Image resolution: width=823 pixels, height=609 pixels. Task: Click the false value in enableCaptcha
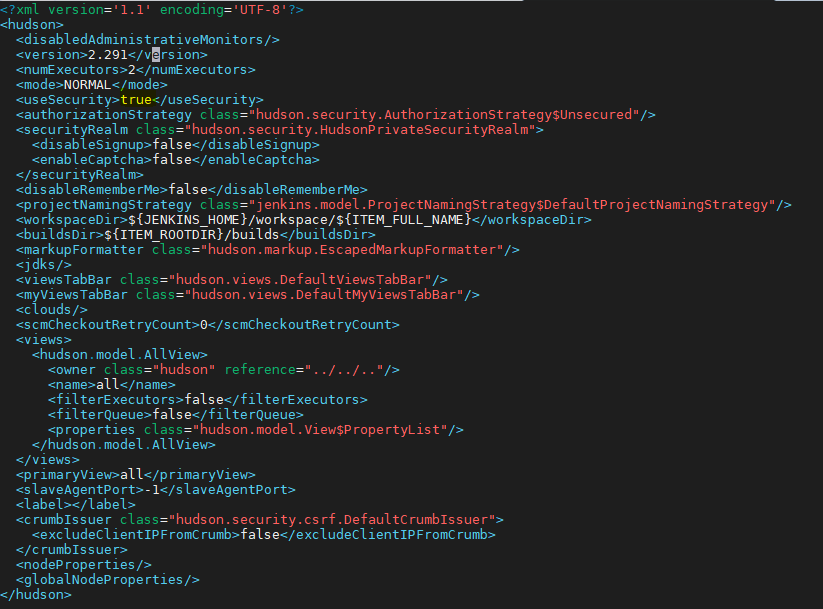click(176, 160)
